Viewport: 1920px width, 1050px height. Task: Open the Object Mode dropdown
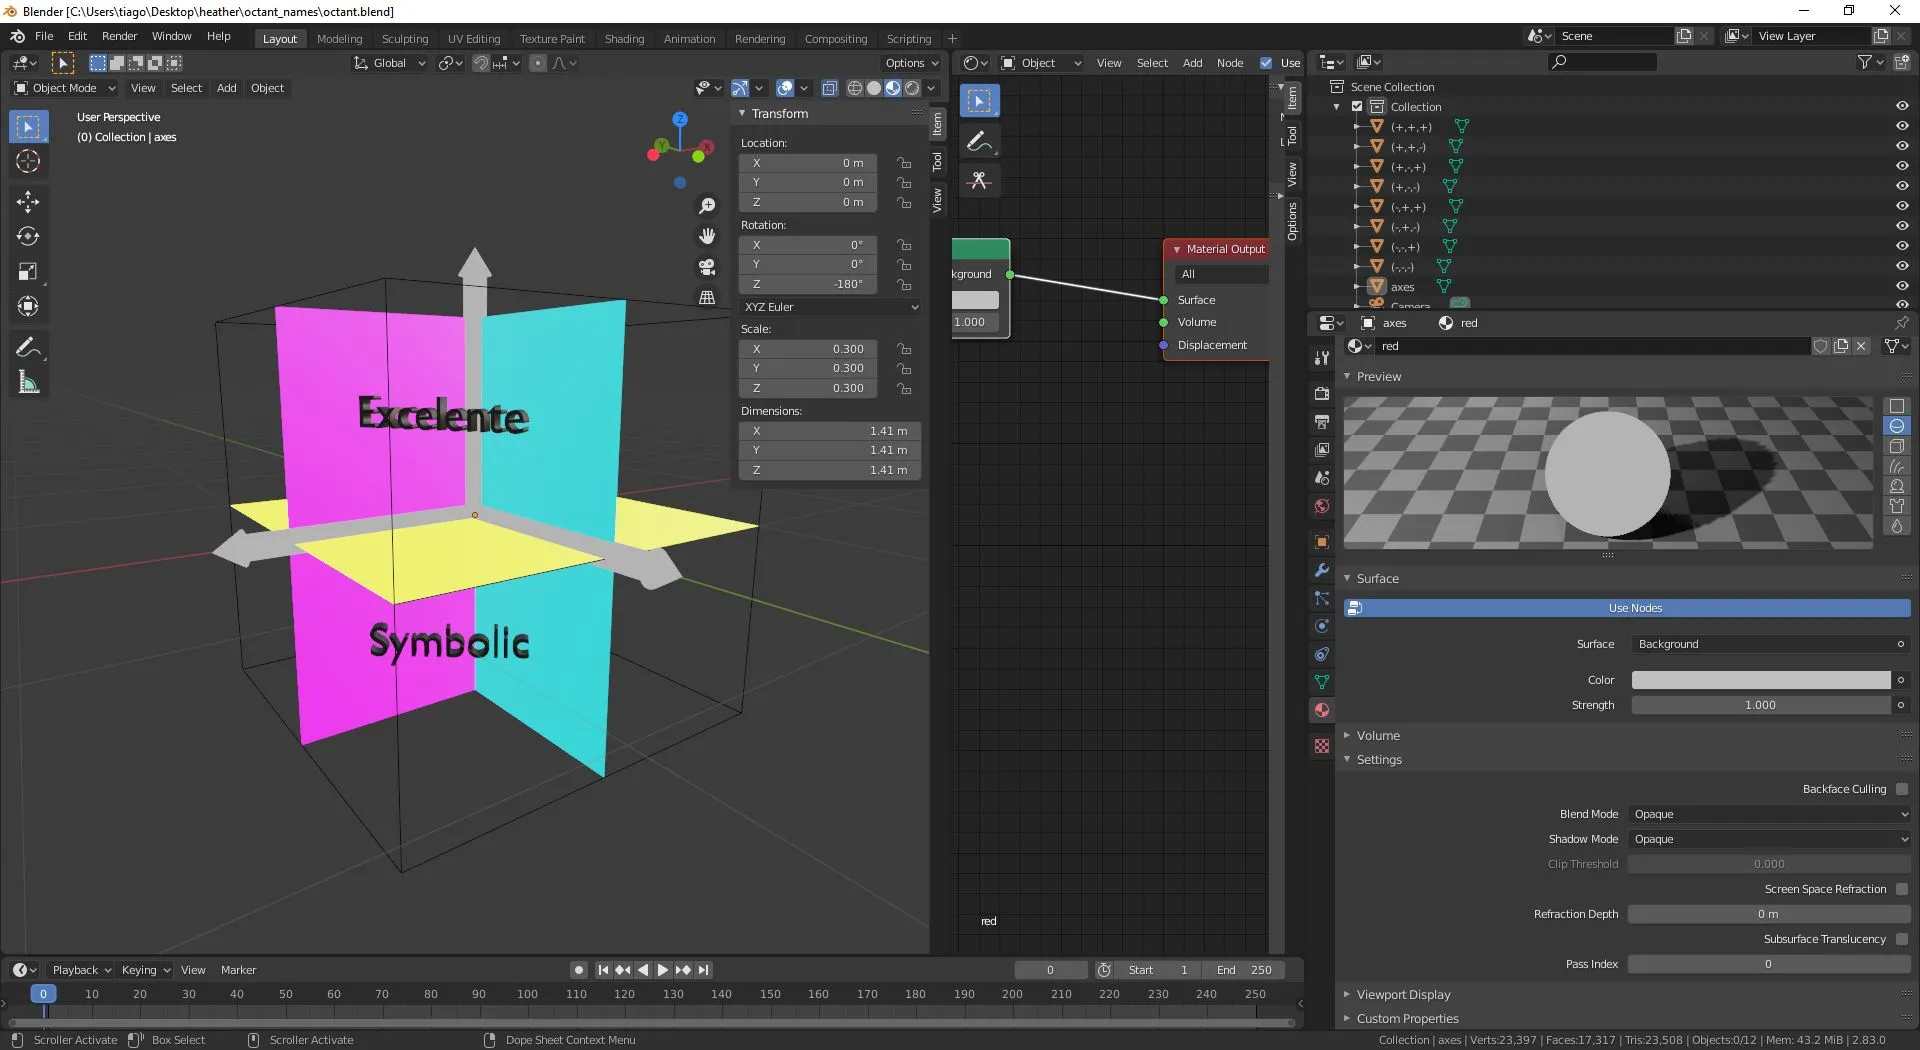[65, 88]
